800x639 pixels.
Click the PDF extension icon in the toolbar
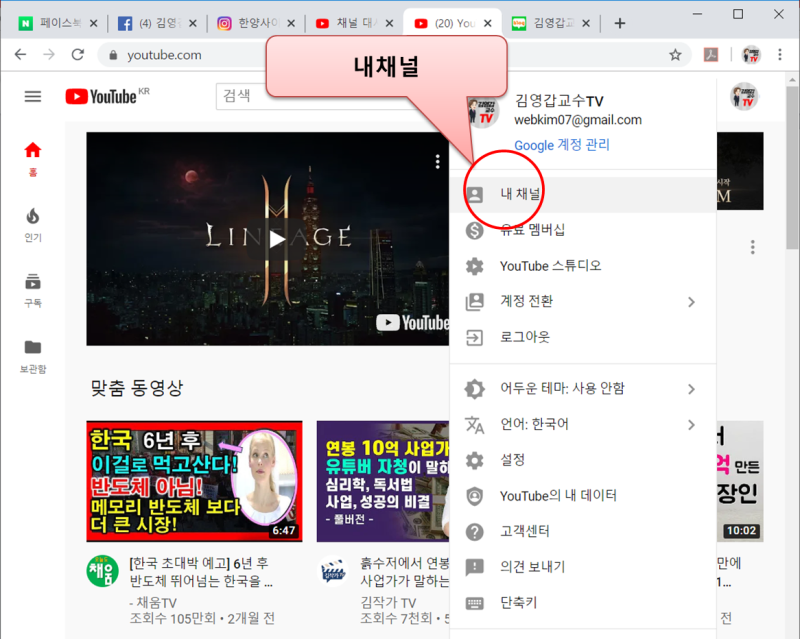711,55
